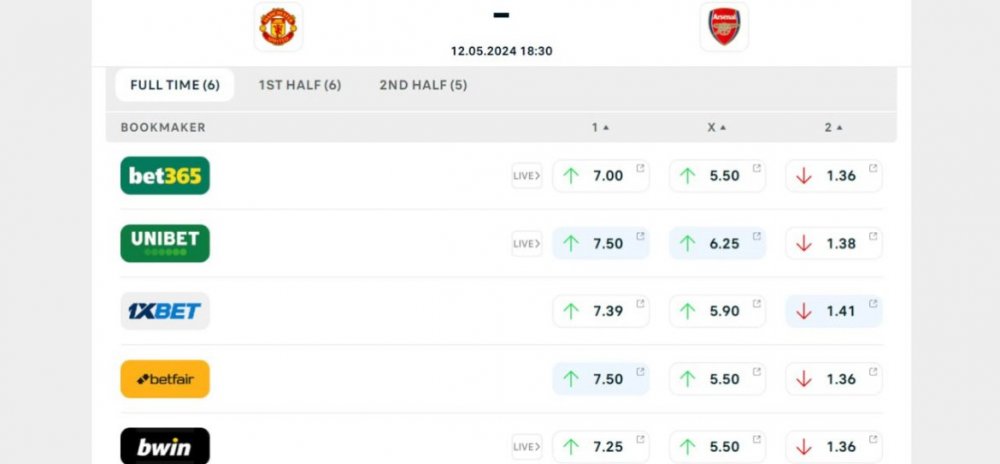The width and height of the screenshot is (1000, 464).
Task: Select Betfair home win odds 7.50
Action: pyautogui.click(x=600, y=379)
